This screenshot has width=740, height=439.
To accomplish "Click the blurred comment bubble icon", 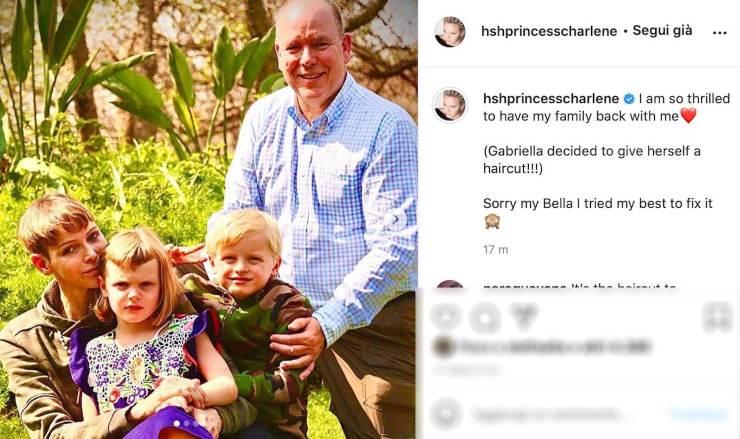I will pos(485,317).
